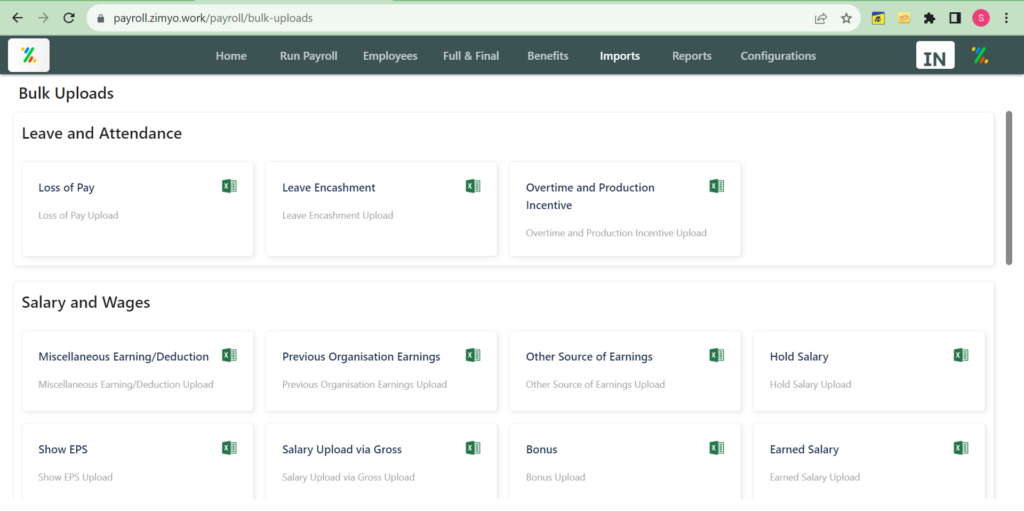The width and height of the screenshot is (1024, 512).
Task: Reload the page with refresh icon
Action: coord(69,18)
